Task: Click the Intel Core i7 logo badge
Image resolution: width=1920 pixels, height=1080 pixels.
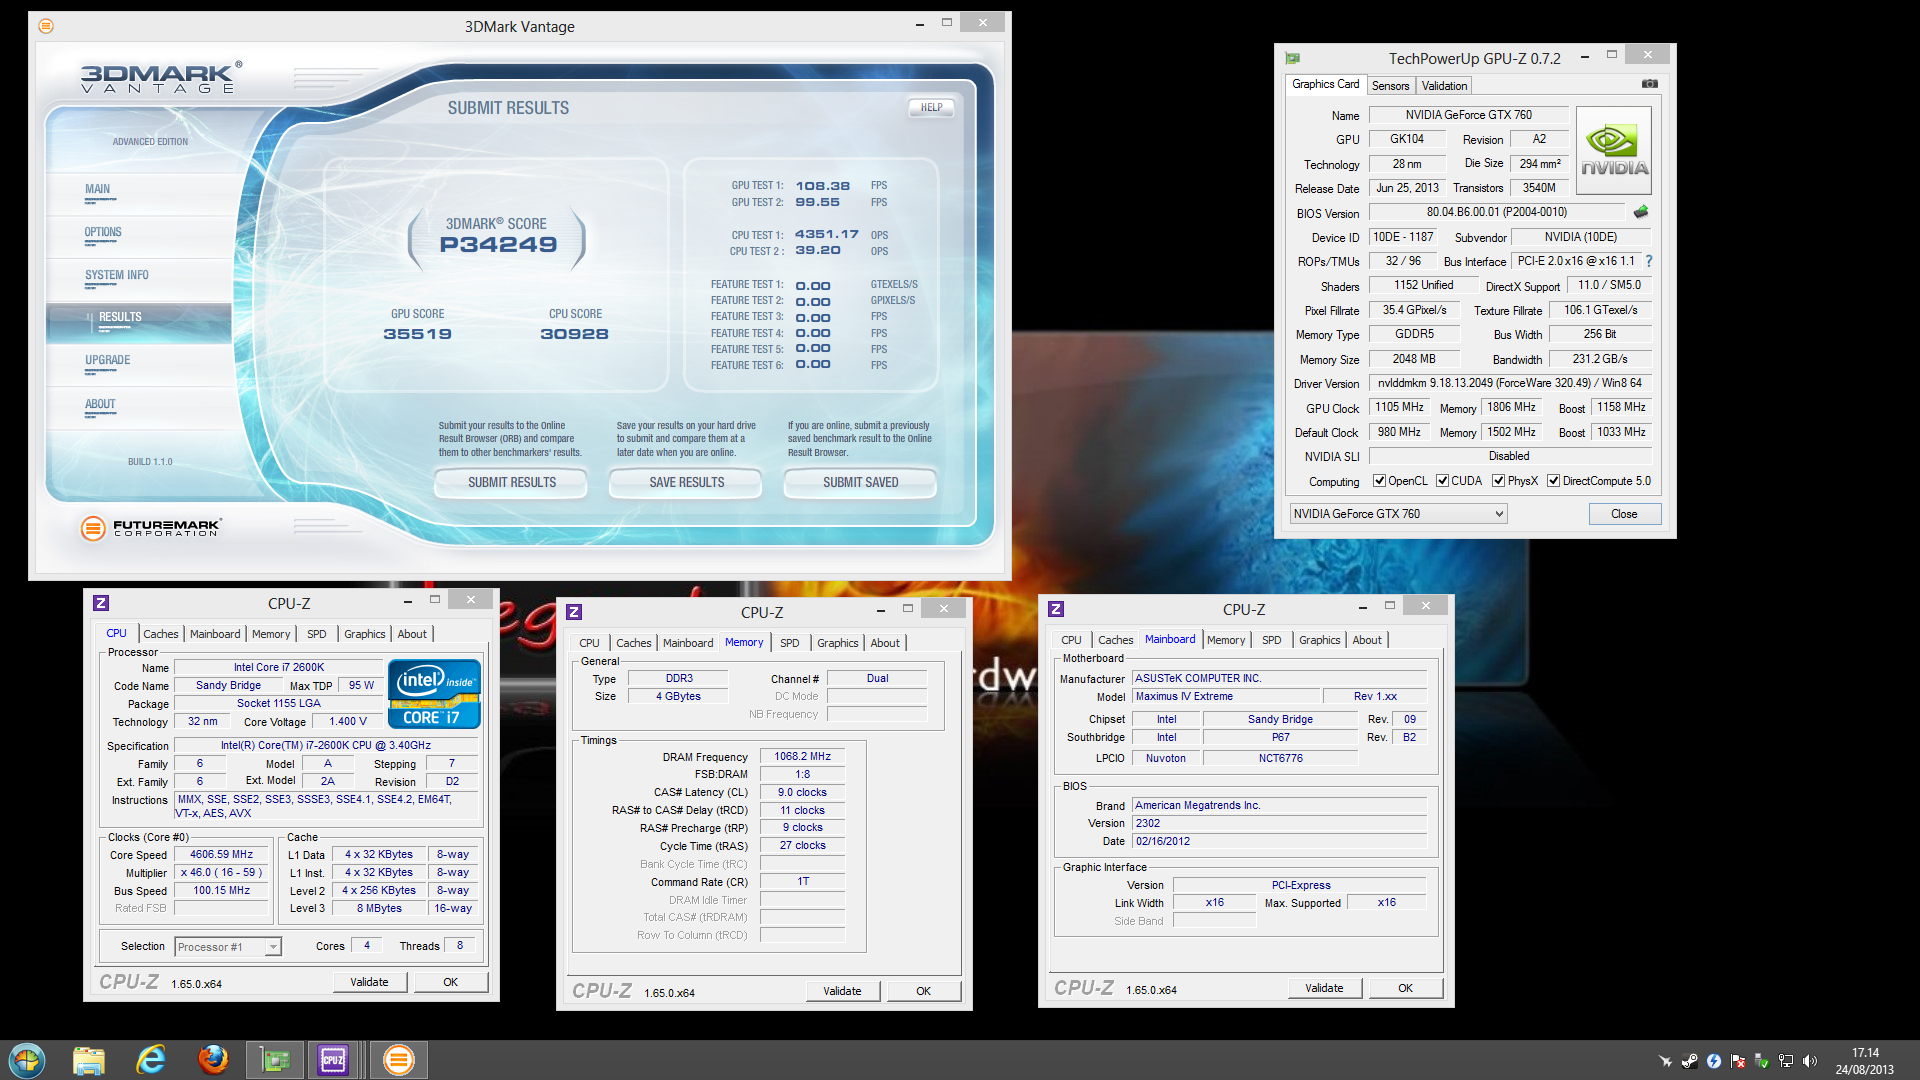Action: [x=434, y=694]
